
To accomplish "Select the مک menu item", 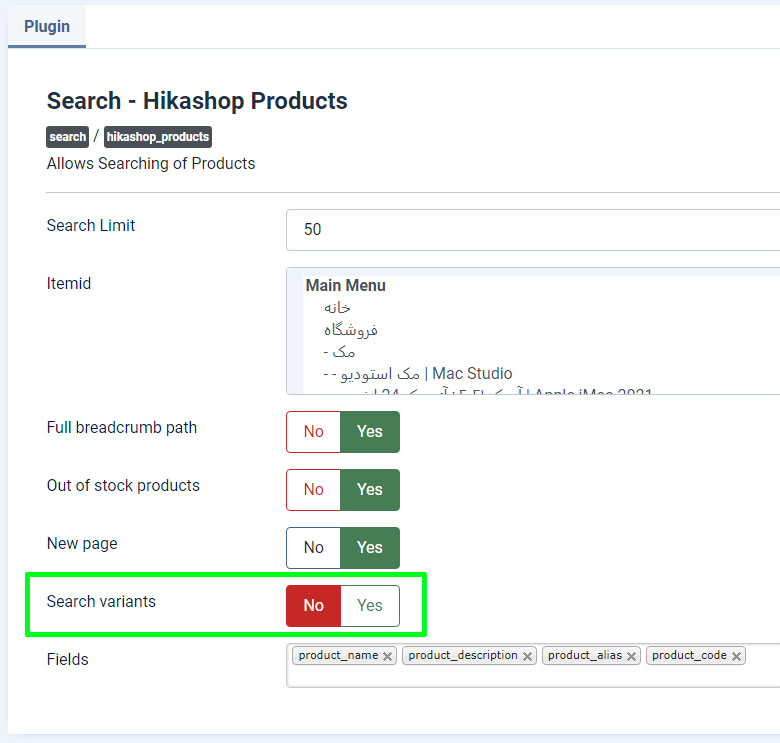I will tap(339, 352).
